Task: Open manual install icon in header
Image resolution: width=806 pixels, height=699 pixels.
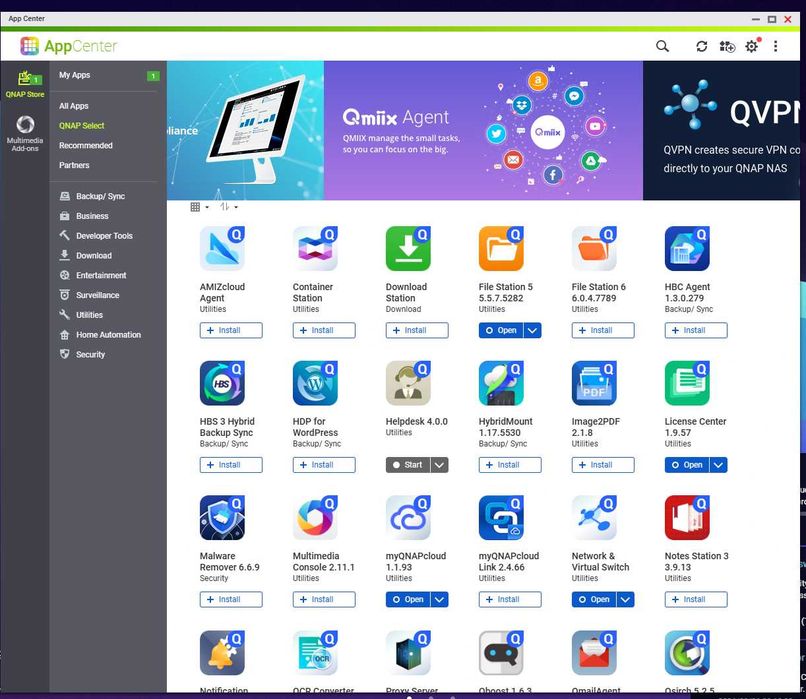Action: pyautogui.click(x=727, y=46)
